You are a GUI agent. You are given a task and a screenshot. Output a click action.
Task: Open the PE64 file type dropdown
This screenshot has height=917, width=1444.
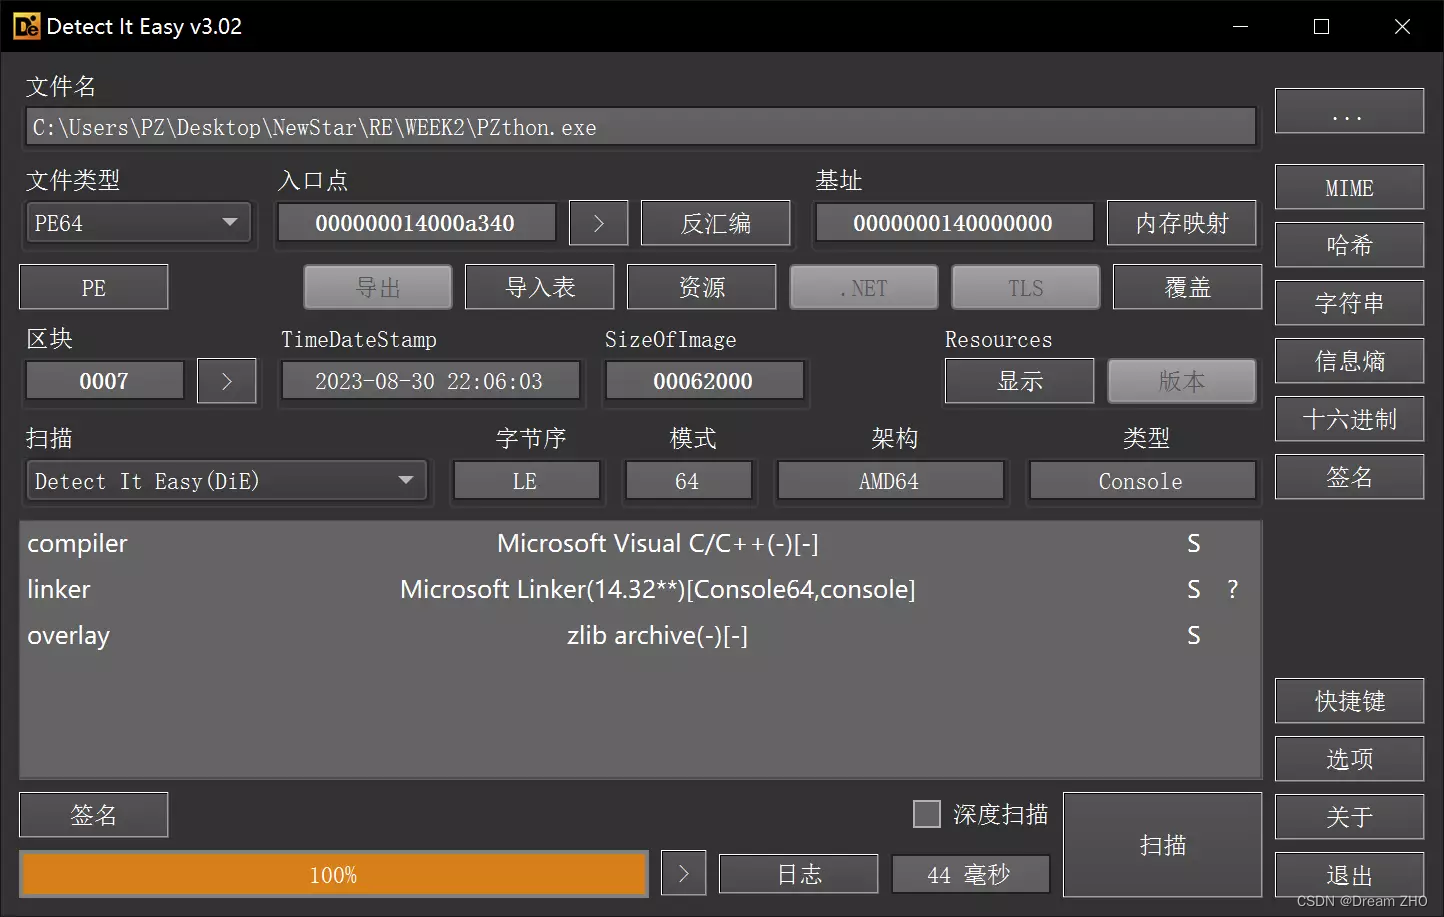click(x=138, y=222)
